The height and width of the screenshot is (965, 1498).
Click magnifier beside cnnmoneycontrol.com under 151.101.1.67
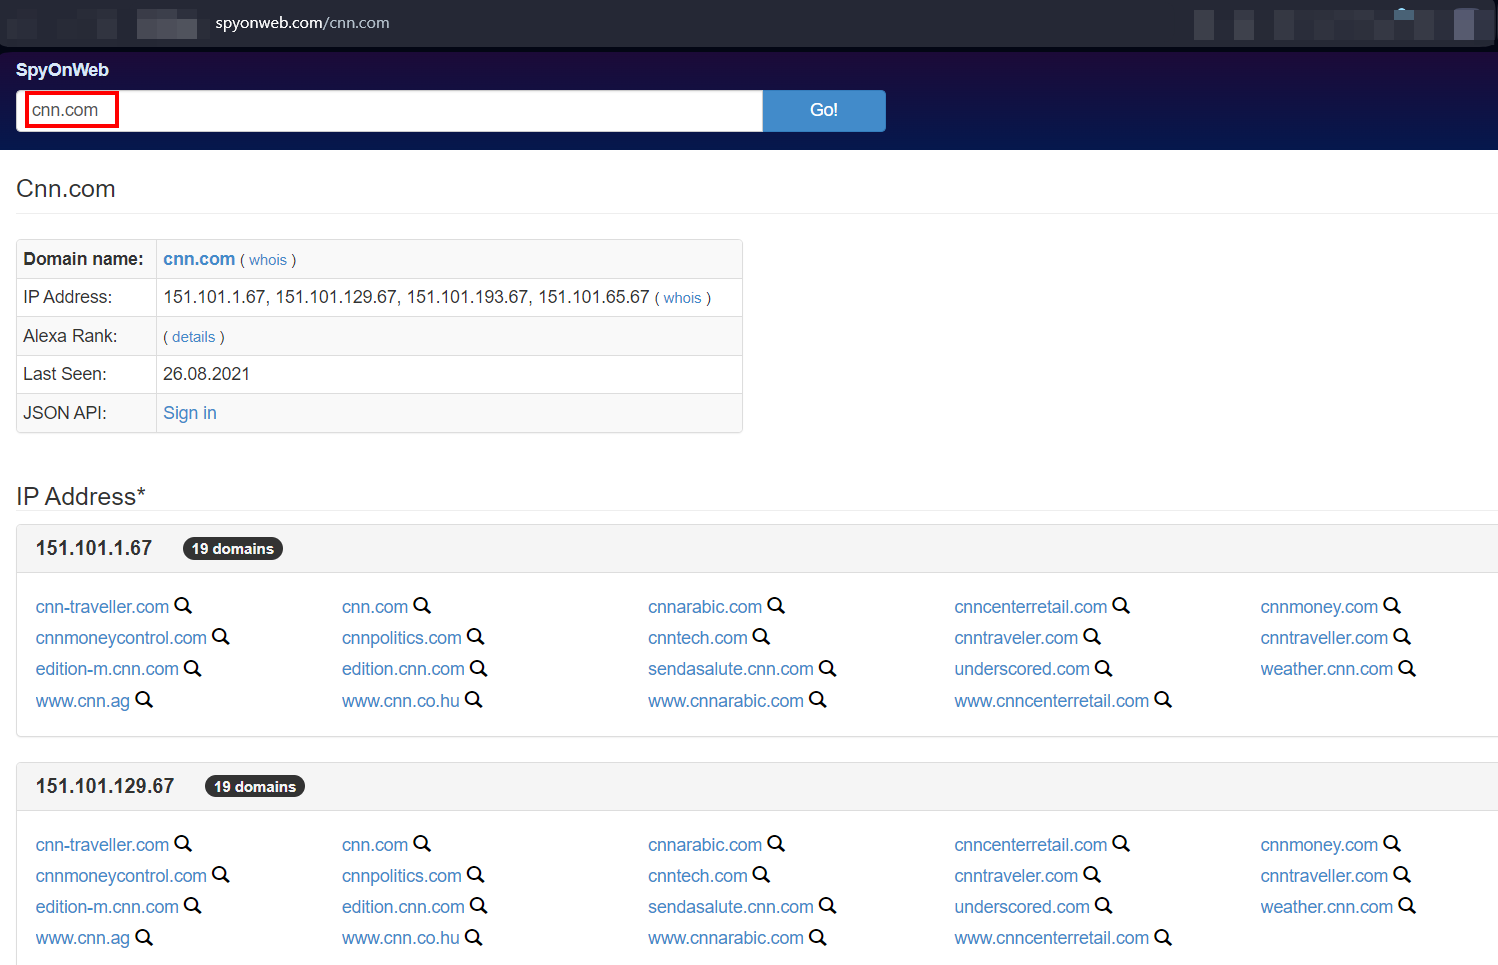click(221, 637)
